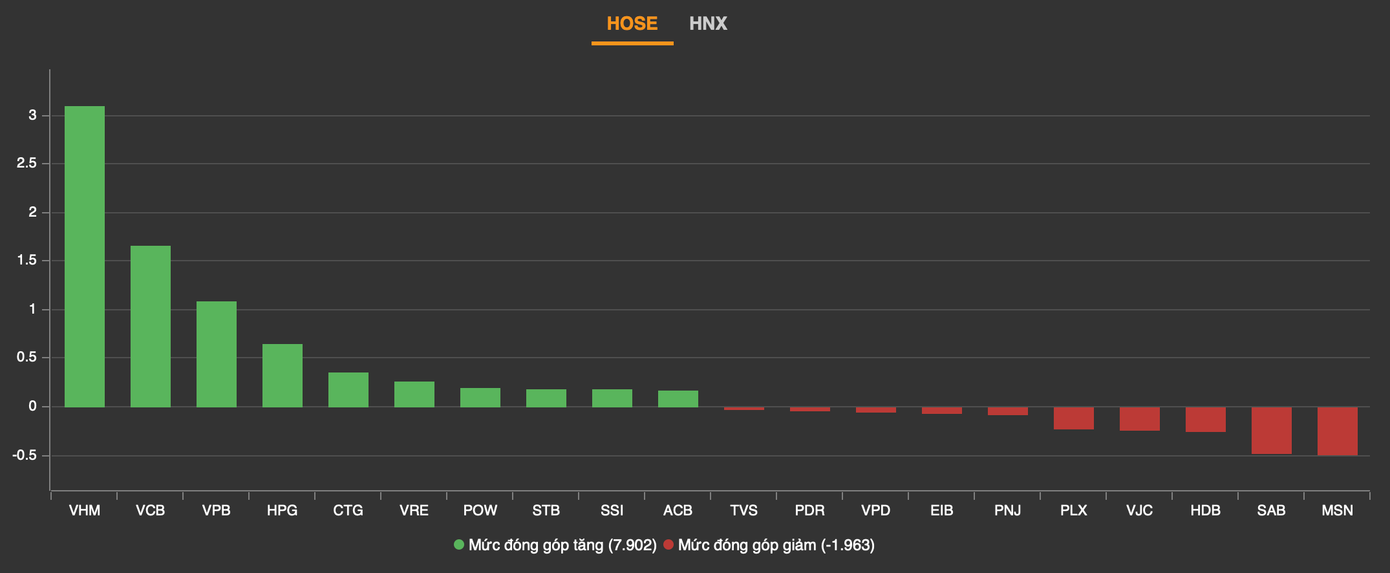Click the green legend dot for increases
Image resolution: width=1390 pixels, height=573 pixels.
[459, 545]
